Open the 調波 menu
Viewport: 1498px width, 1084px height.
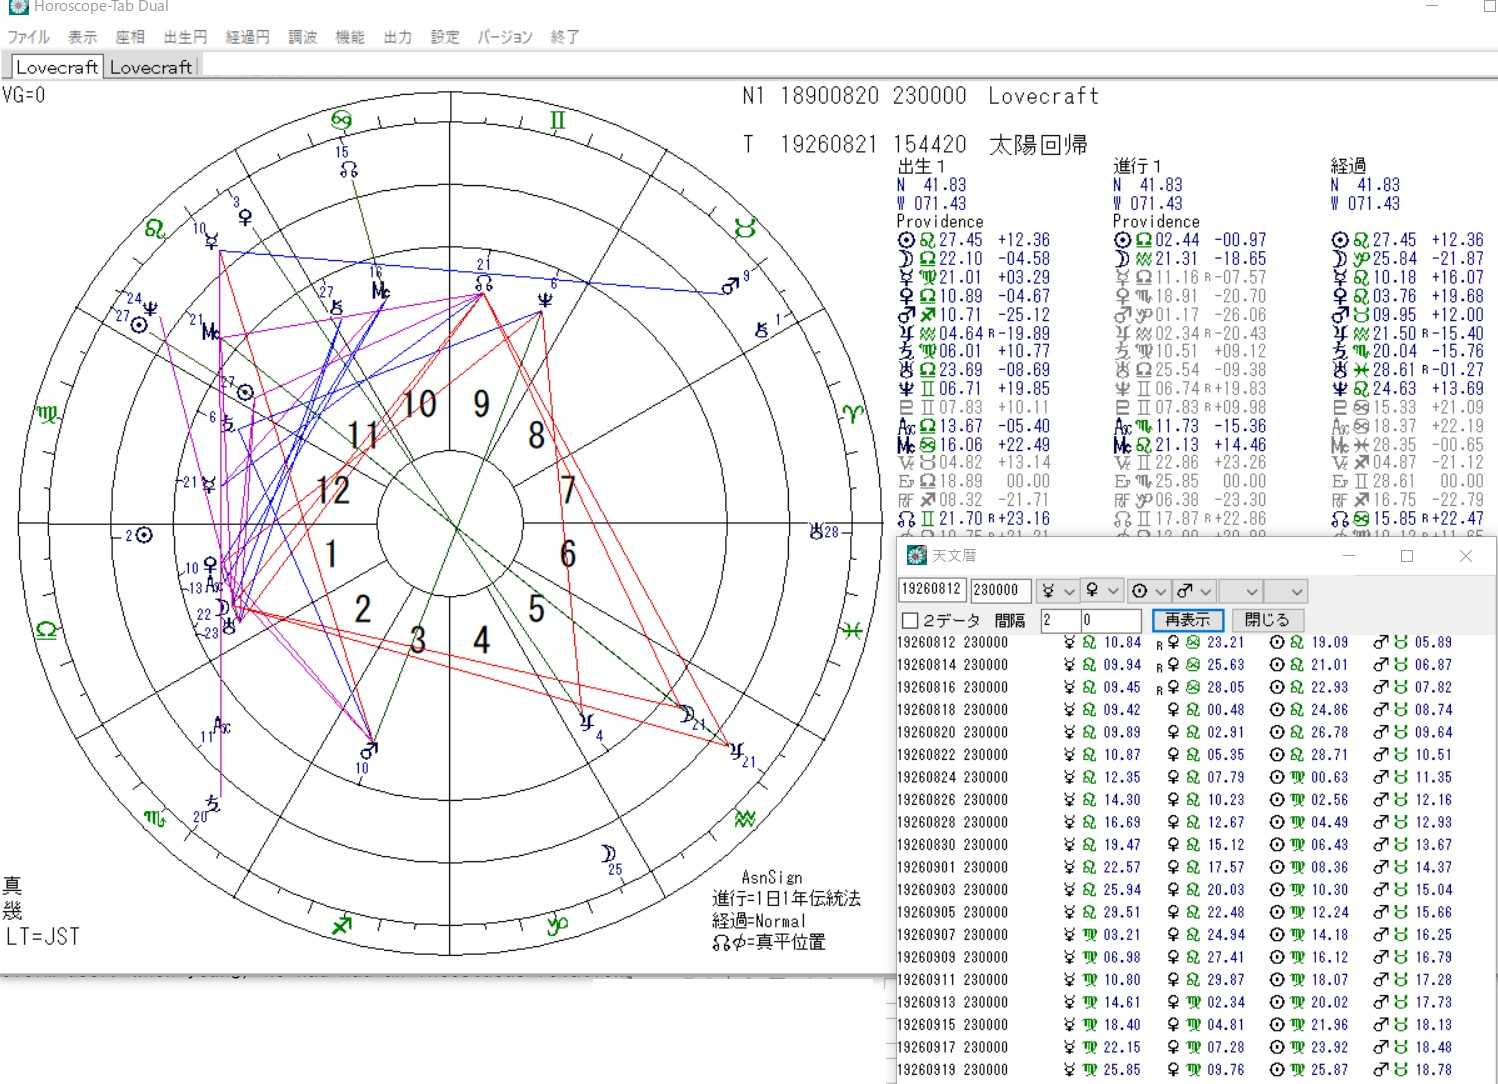[x=302, y=37]
